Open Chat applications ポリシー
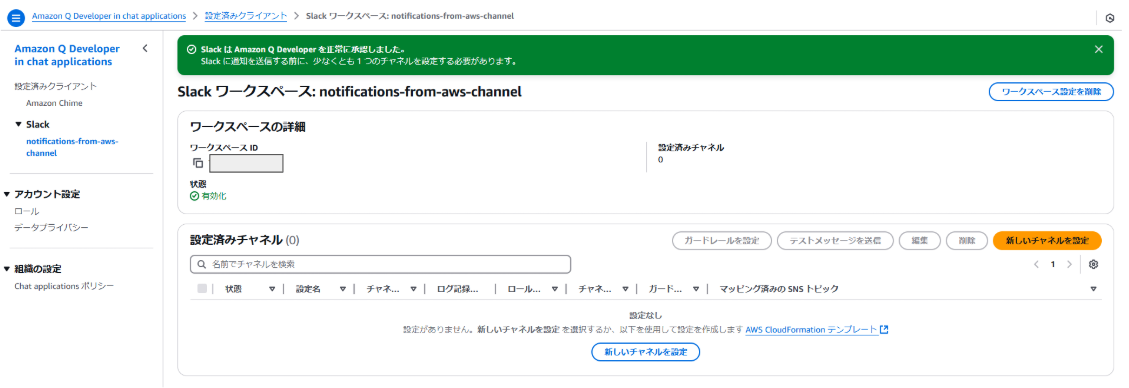Image resolution: width=1129 pixels, height=388 pixels. [x=64, y=286]
